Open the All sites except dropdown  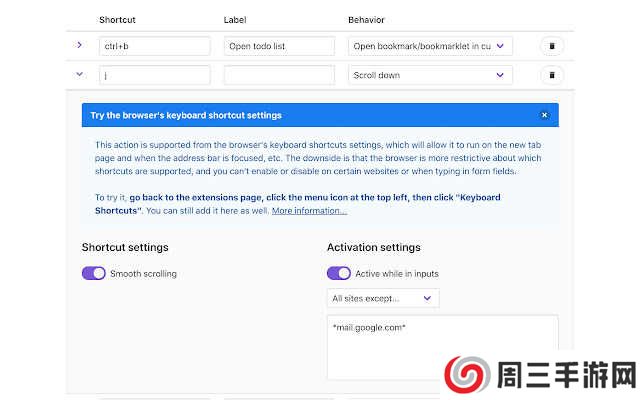click(383, 298)
